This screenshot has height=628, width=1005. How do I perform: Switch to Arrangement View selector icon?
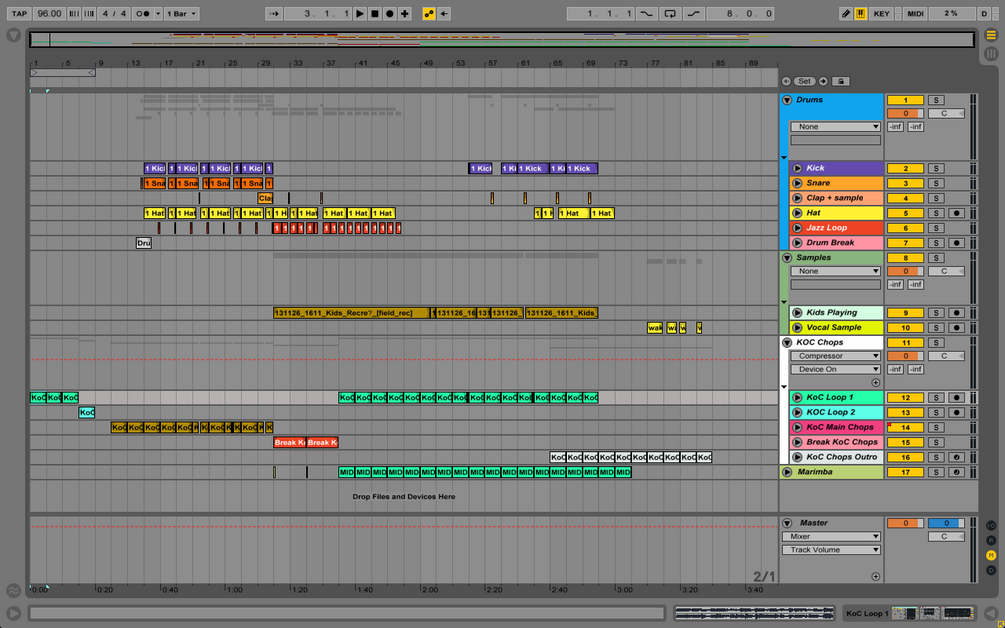click(x=991, y=35)
